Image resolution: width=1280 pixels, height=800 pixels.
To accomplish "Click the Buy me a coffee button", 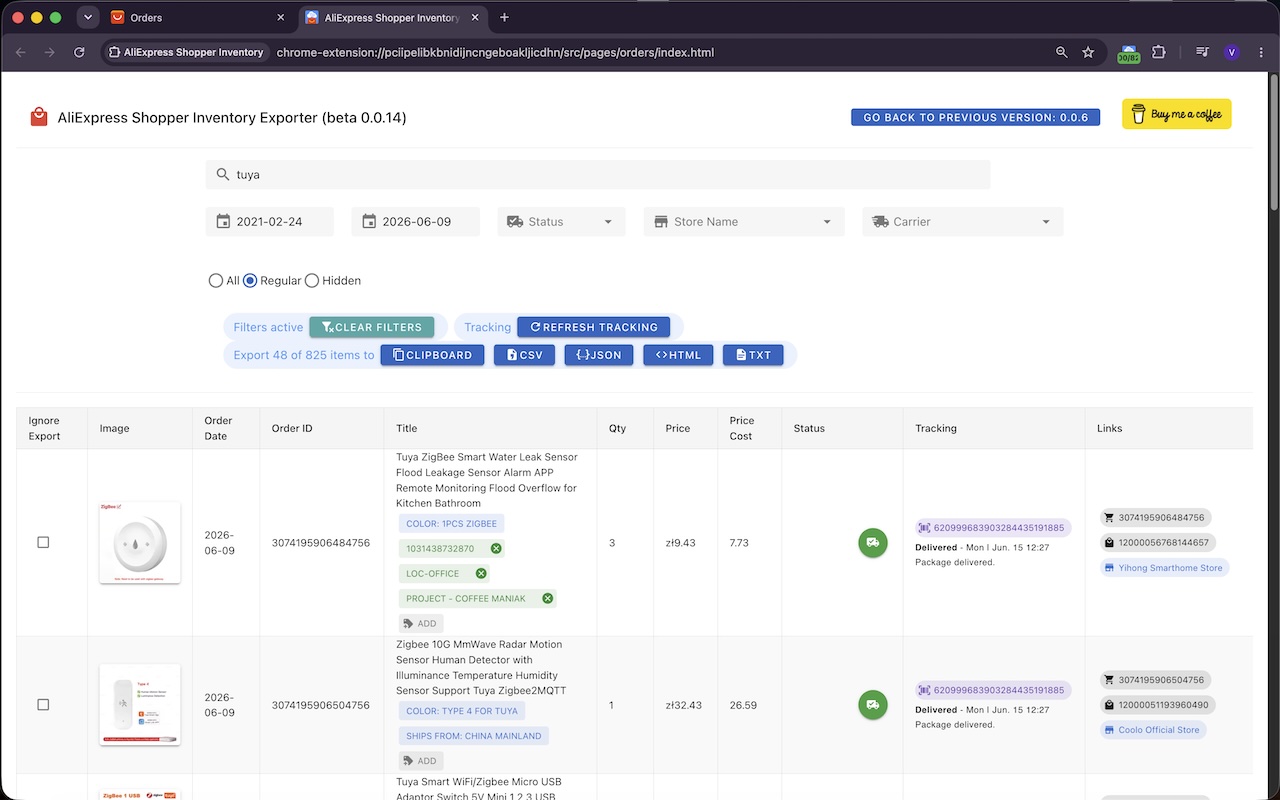I will coord(1176,114).
